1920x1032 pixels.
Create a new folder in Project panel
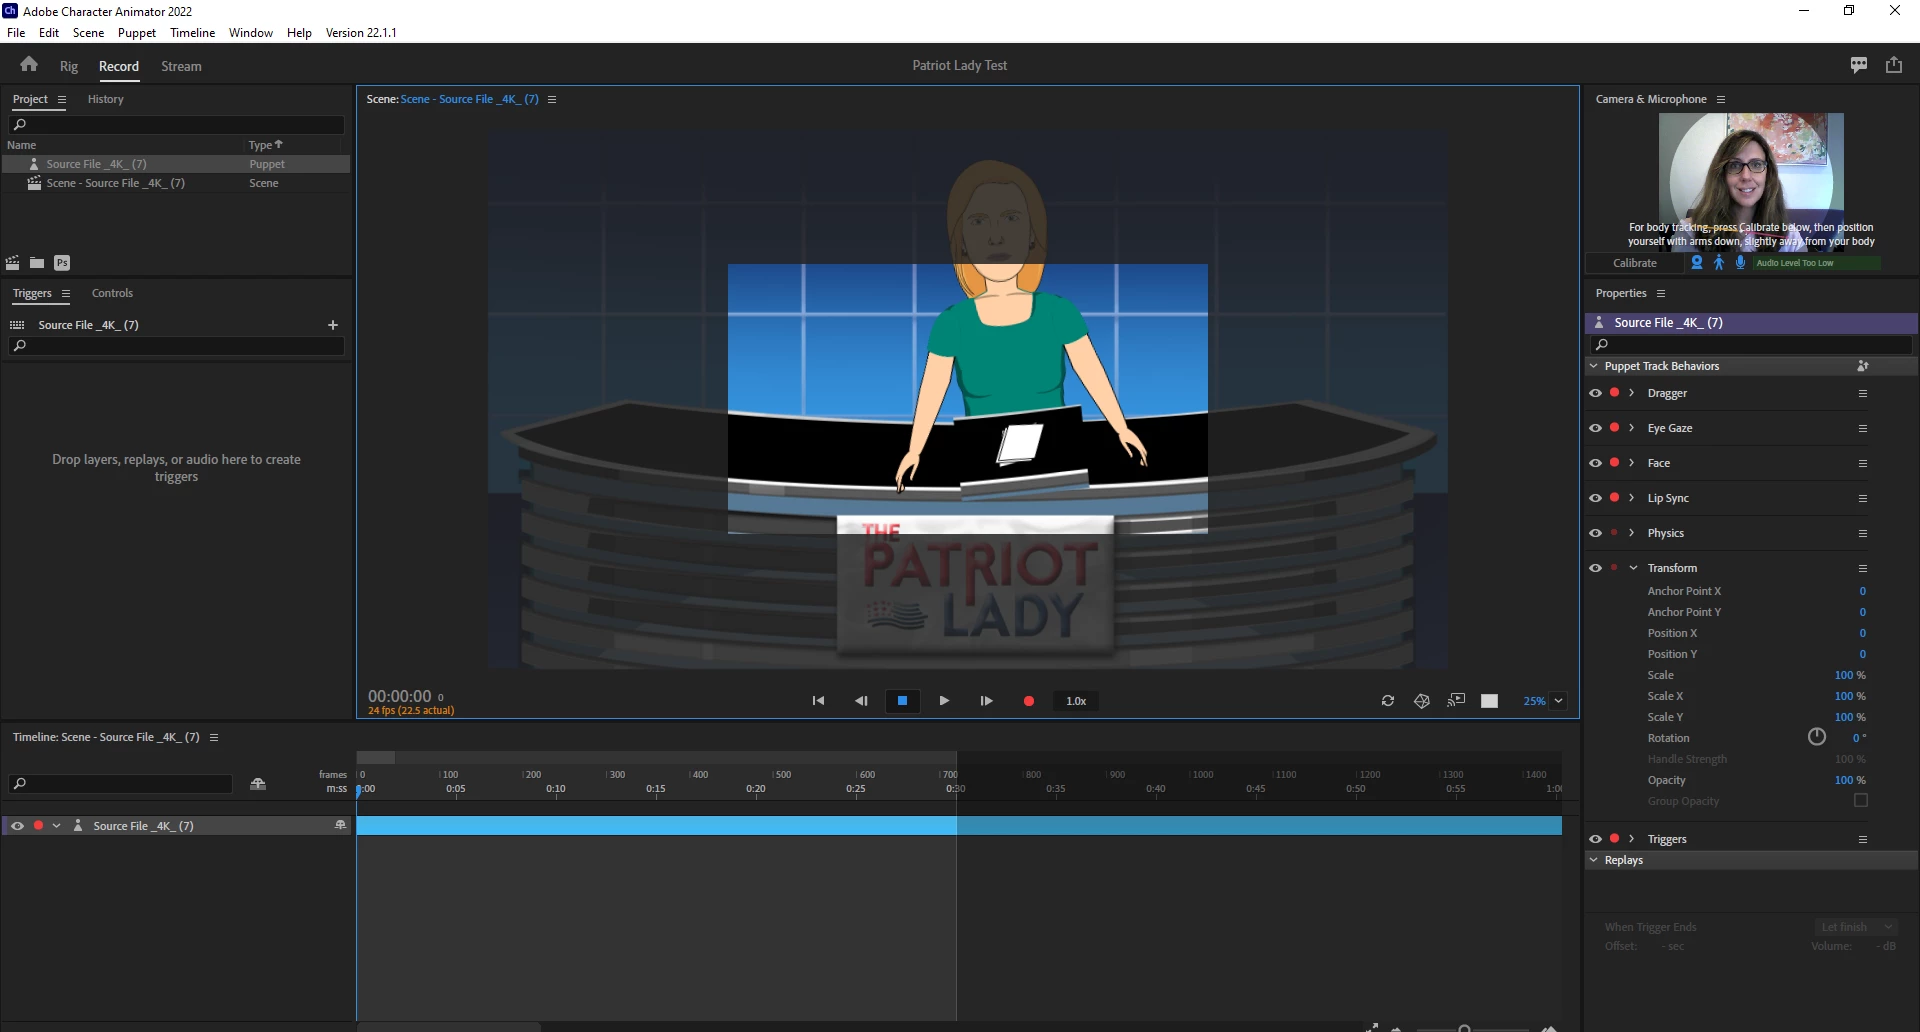pos(37,263)
